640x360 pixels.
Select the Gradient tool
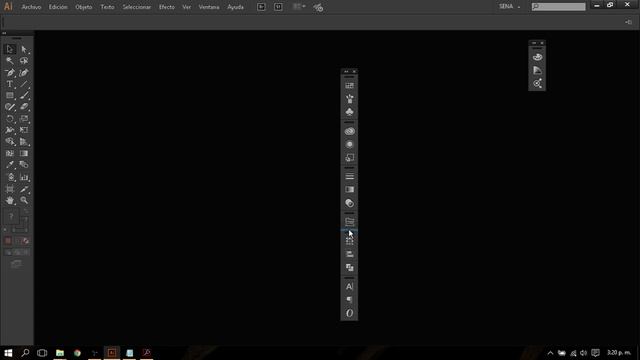(24, 153)
